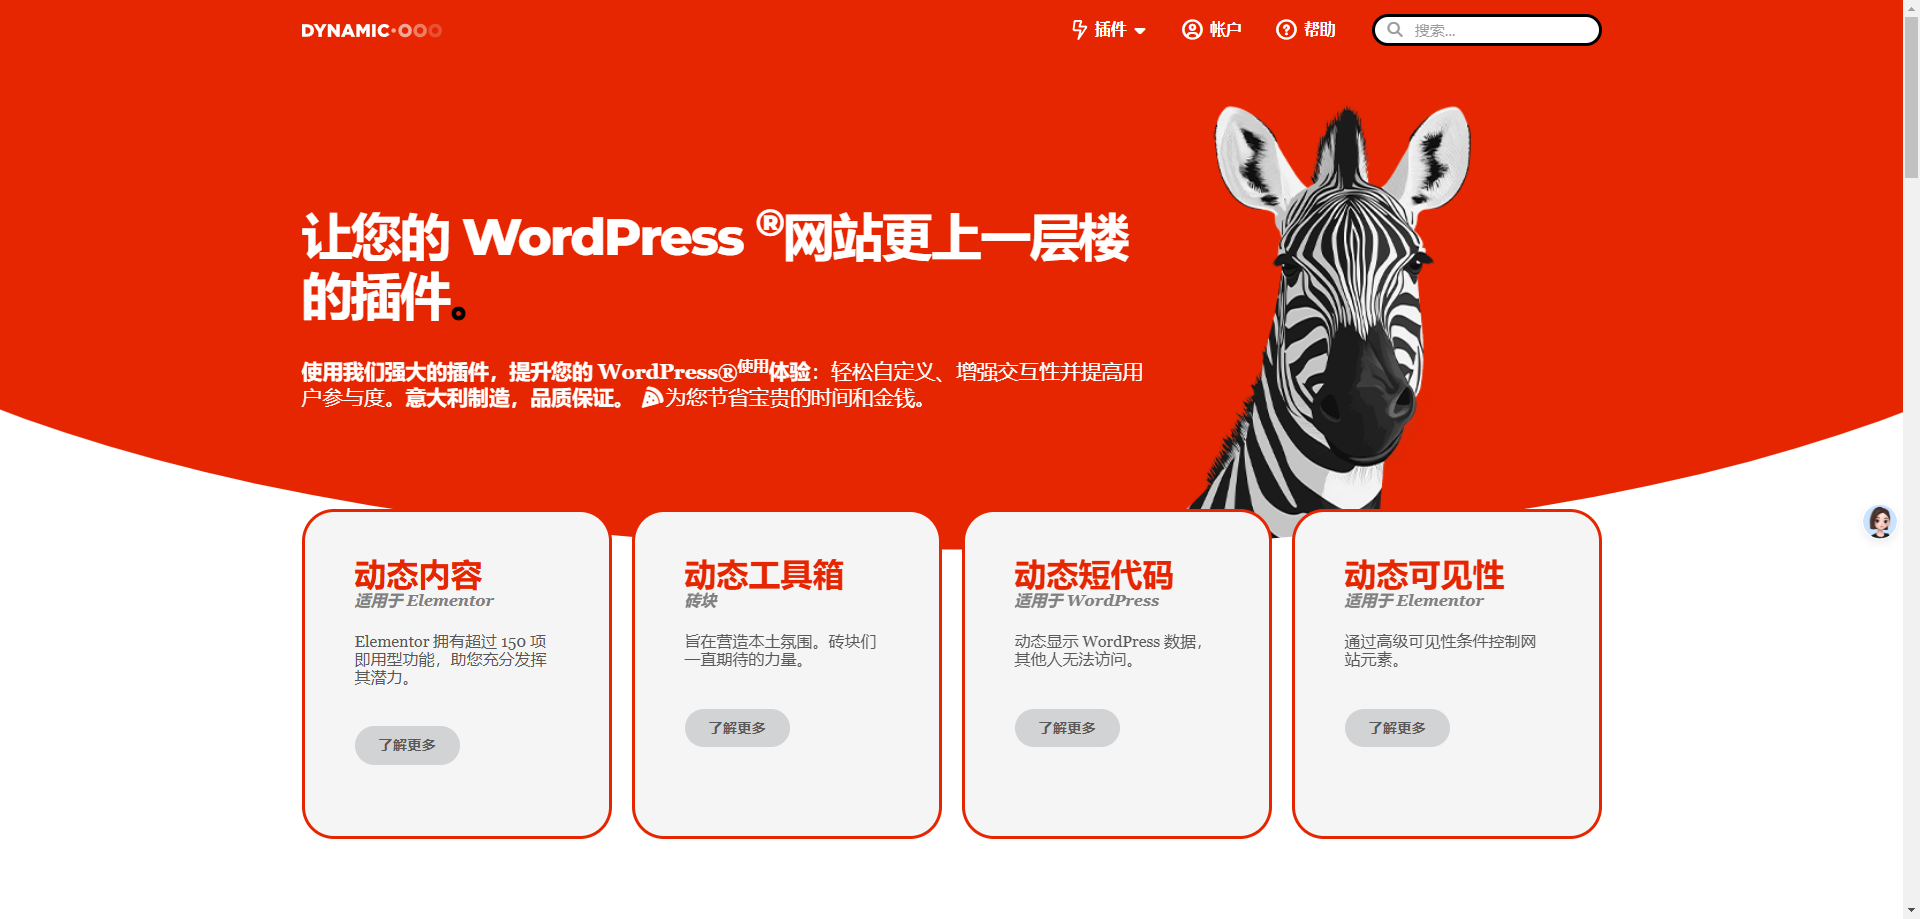1920x919 pixels.
Task: Click the question mark icon beside 帮助
Action: (x=1285, y=30)
